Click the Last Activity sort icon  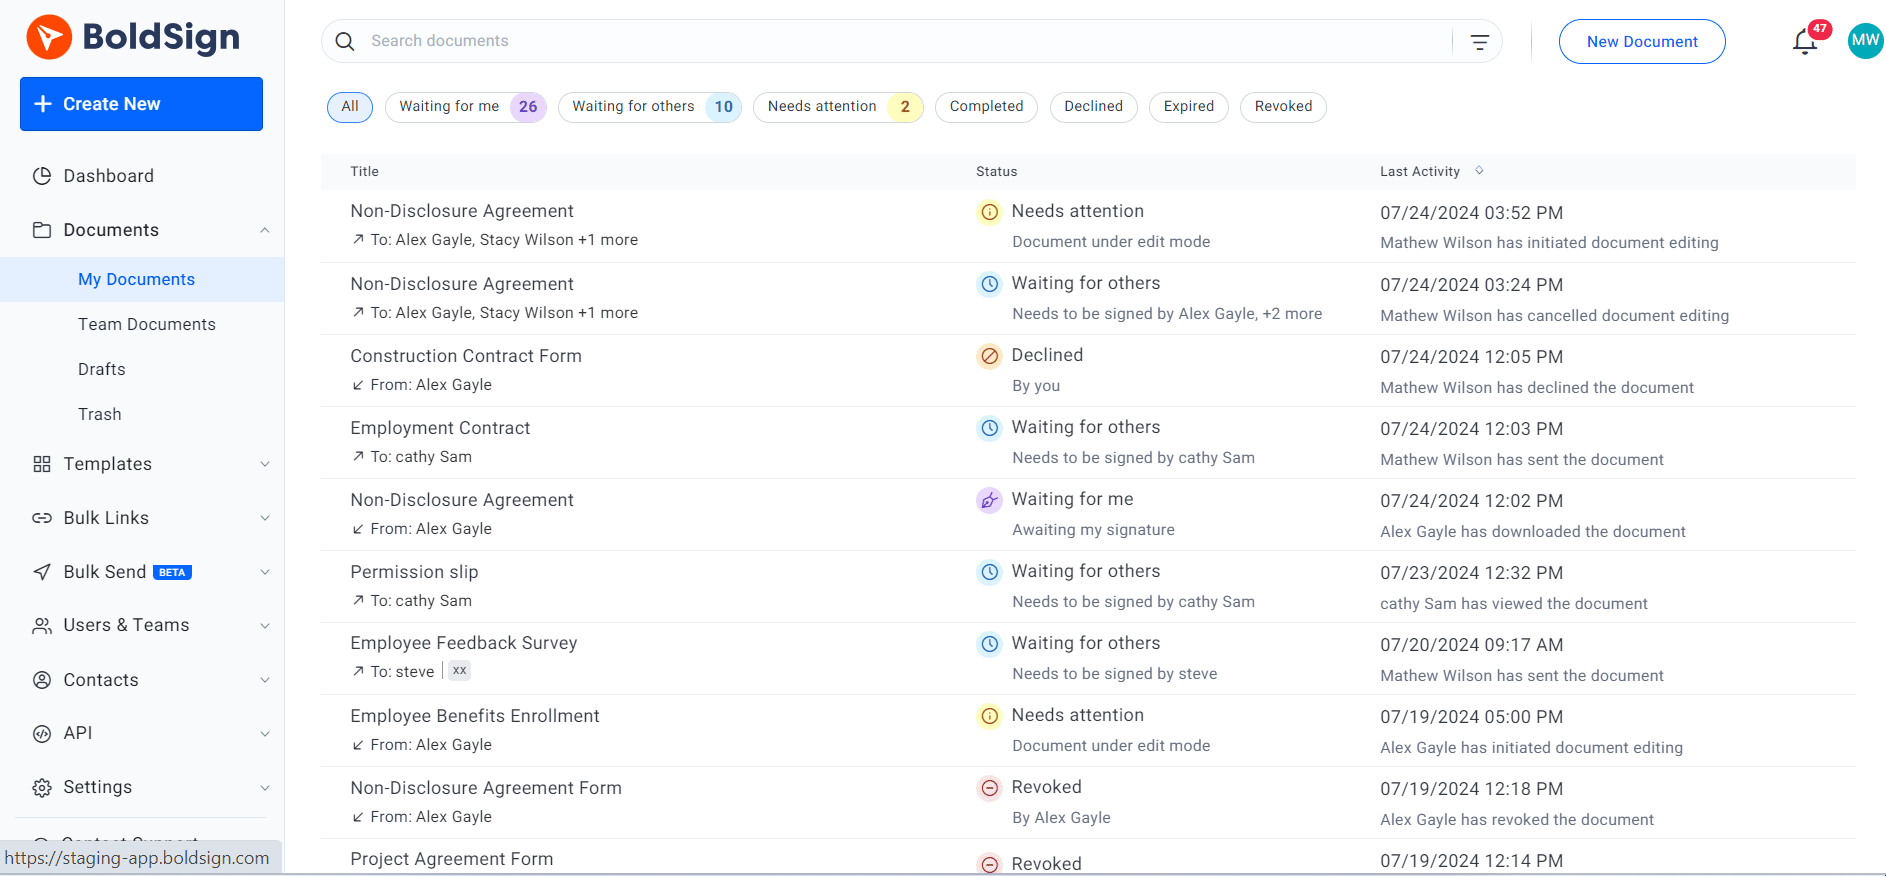click(x=1479, y=171)
